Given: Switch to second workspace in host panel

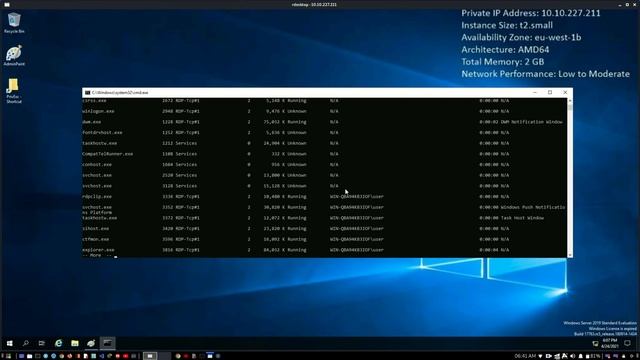Looking at the screenshot, I should tap(164, 356).
